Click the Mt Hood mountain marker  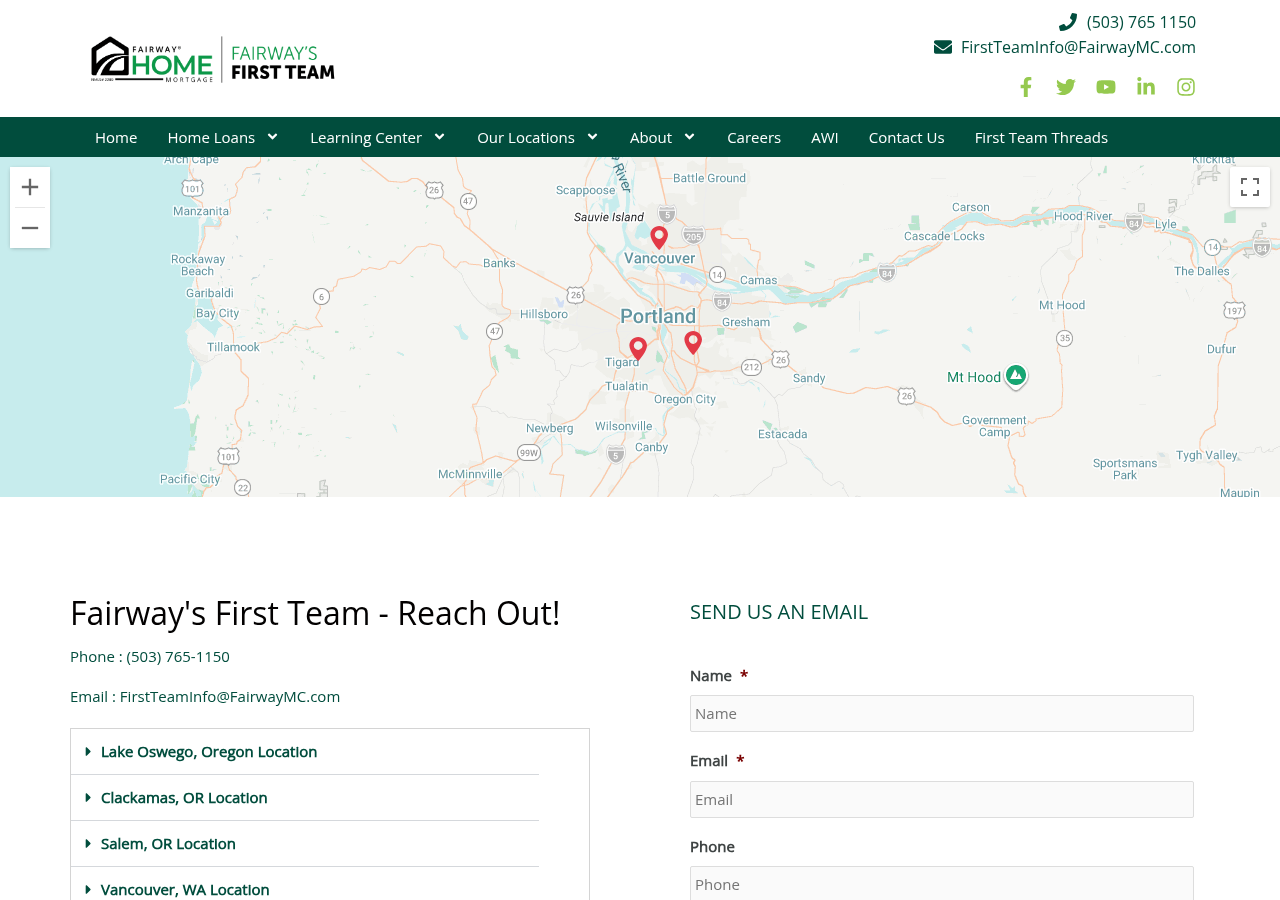(x=1016, y=376)
